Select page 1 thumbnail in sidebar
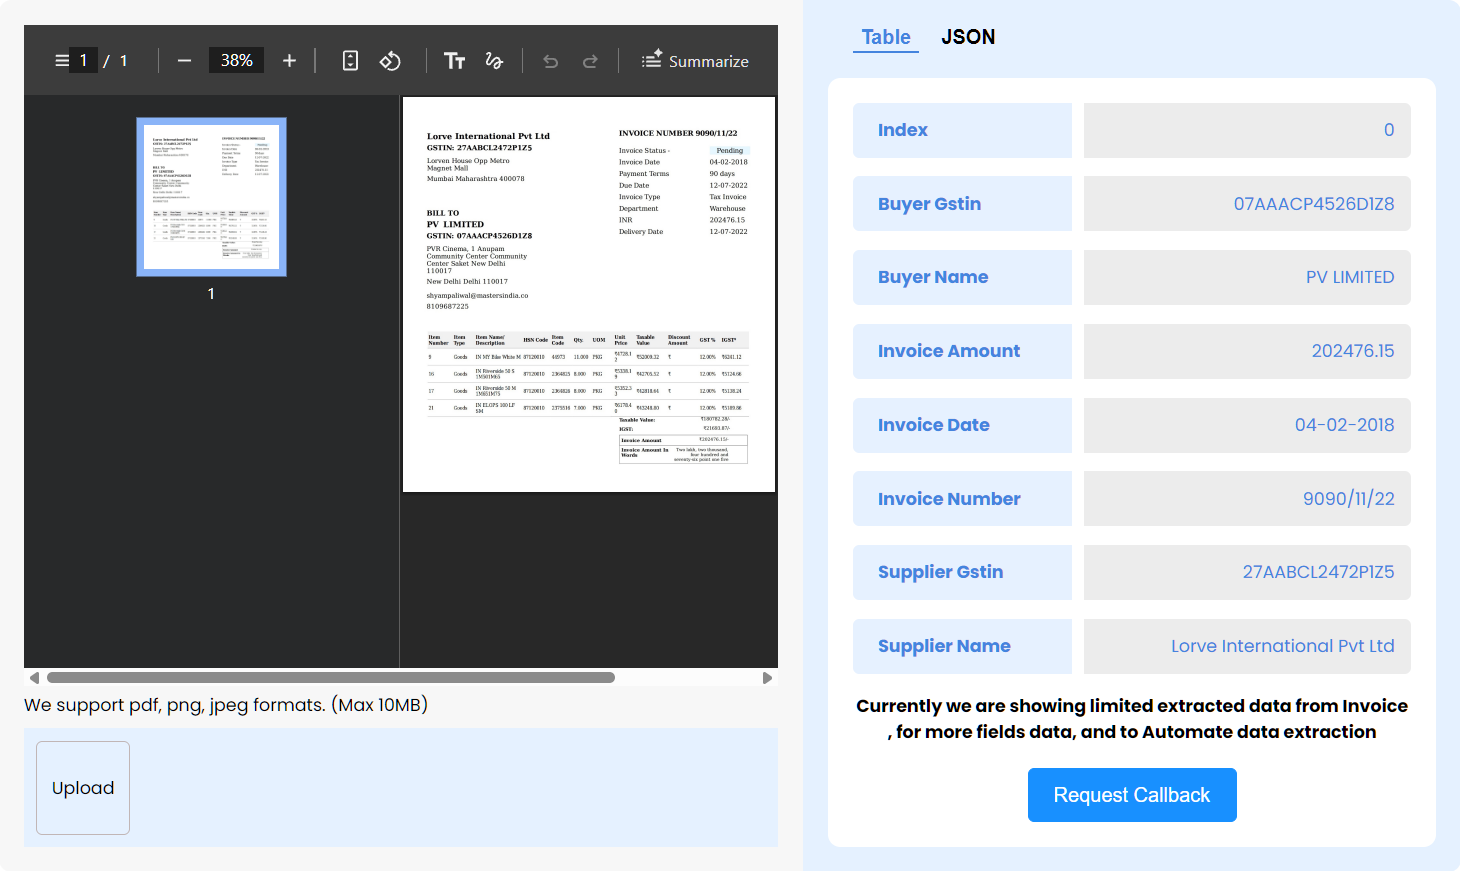 [x=211, y=197]
